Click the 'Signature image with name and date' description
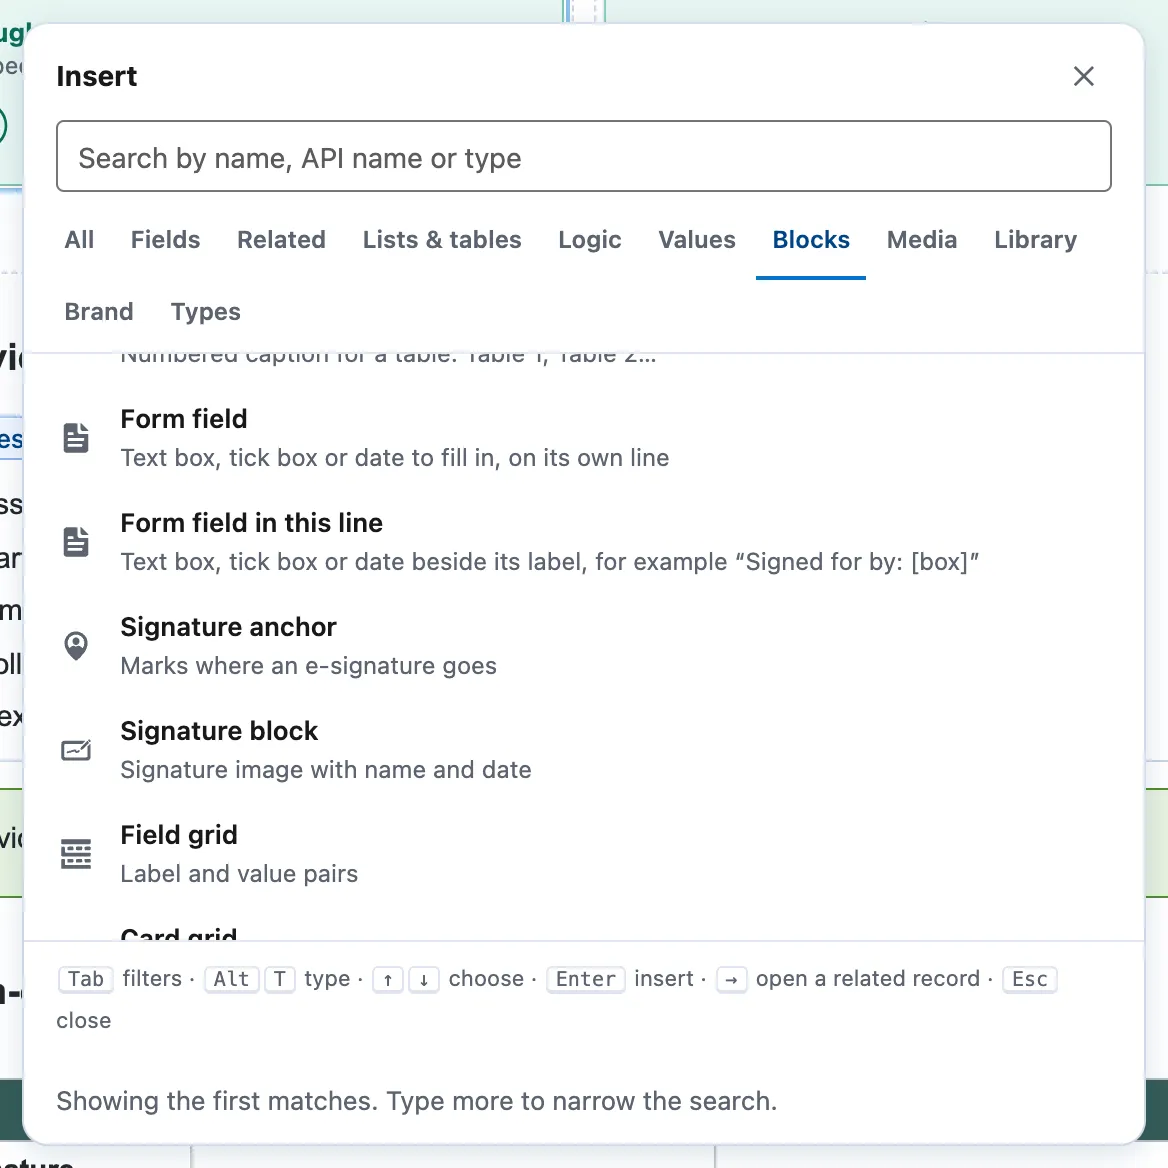The width and height of the screenshot is (1168, 1168). coord(326,769)
